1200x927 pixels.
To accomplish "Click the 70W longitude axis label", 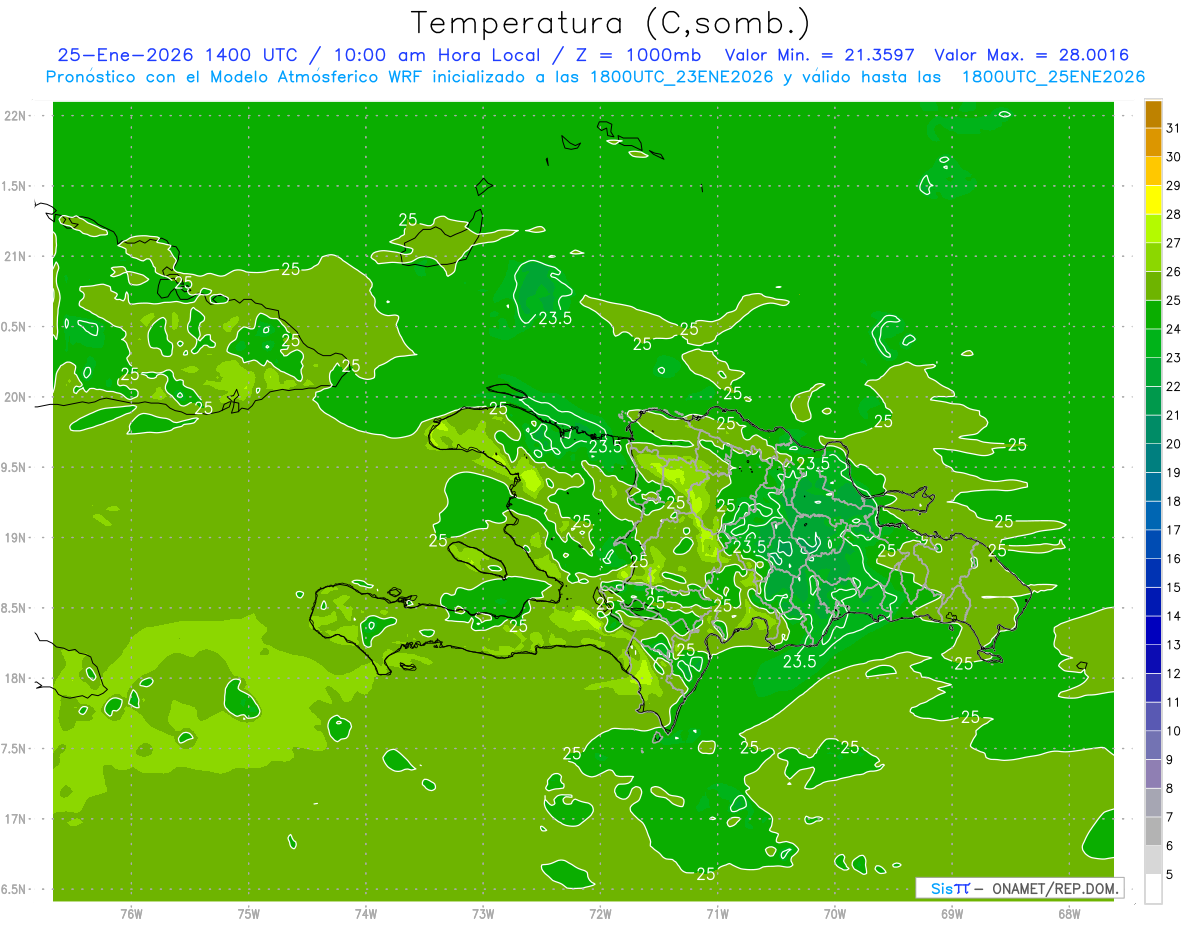I will [834, 913].
